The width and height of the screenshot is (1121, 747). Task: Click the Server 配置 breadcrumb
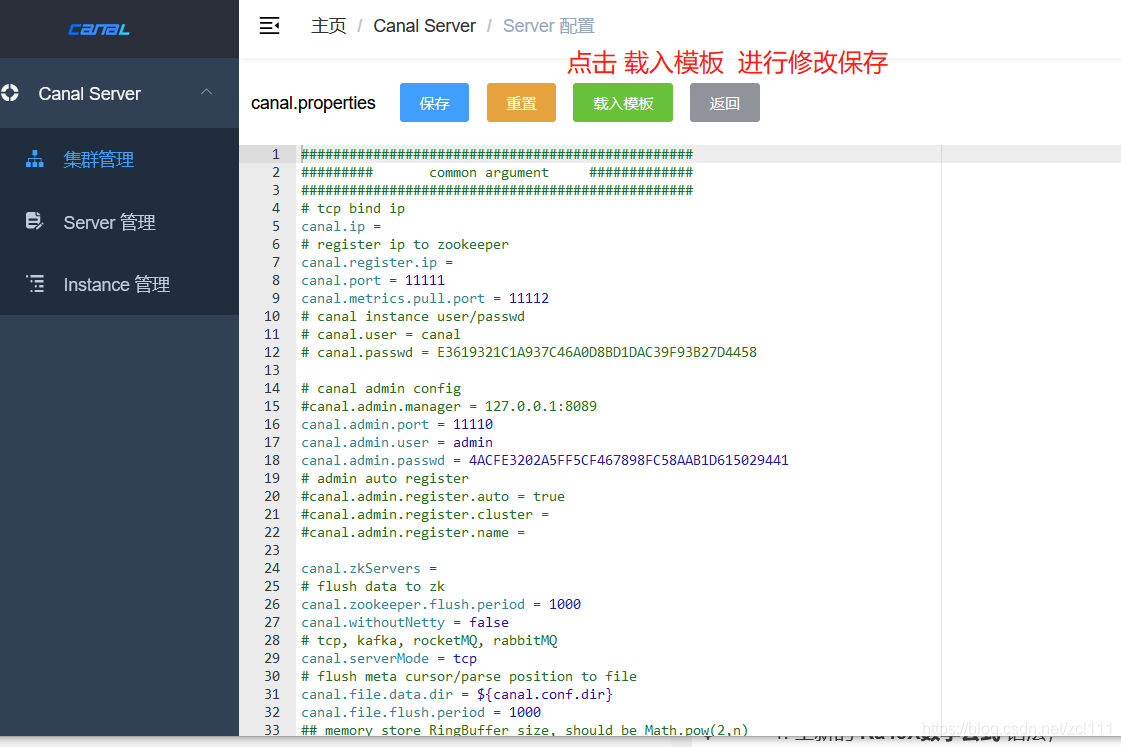[548, 26]
